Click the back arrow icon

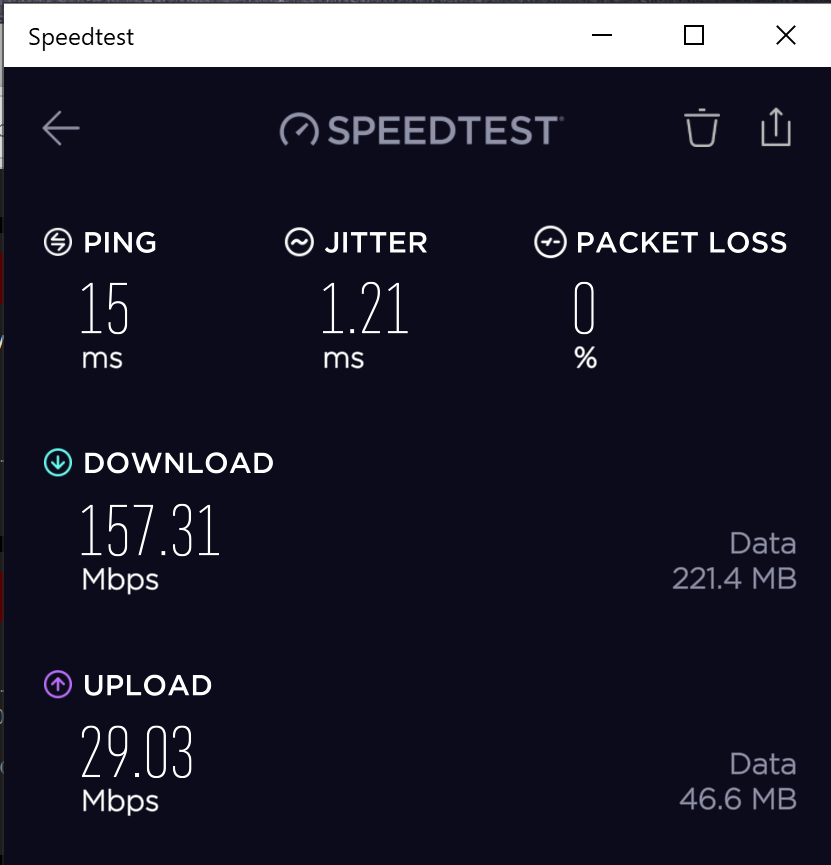point(61,128)
